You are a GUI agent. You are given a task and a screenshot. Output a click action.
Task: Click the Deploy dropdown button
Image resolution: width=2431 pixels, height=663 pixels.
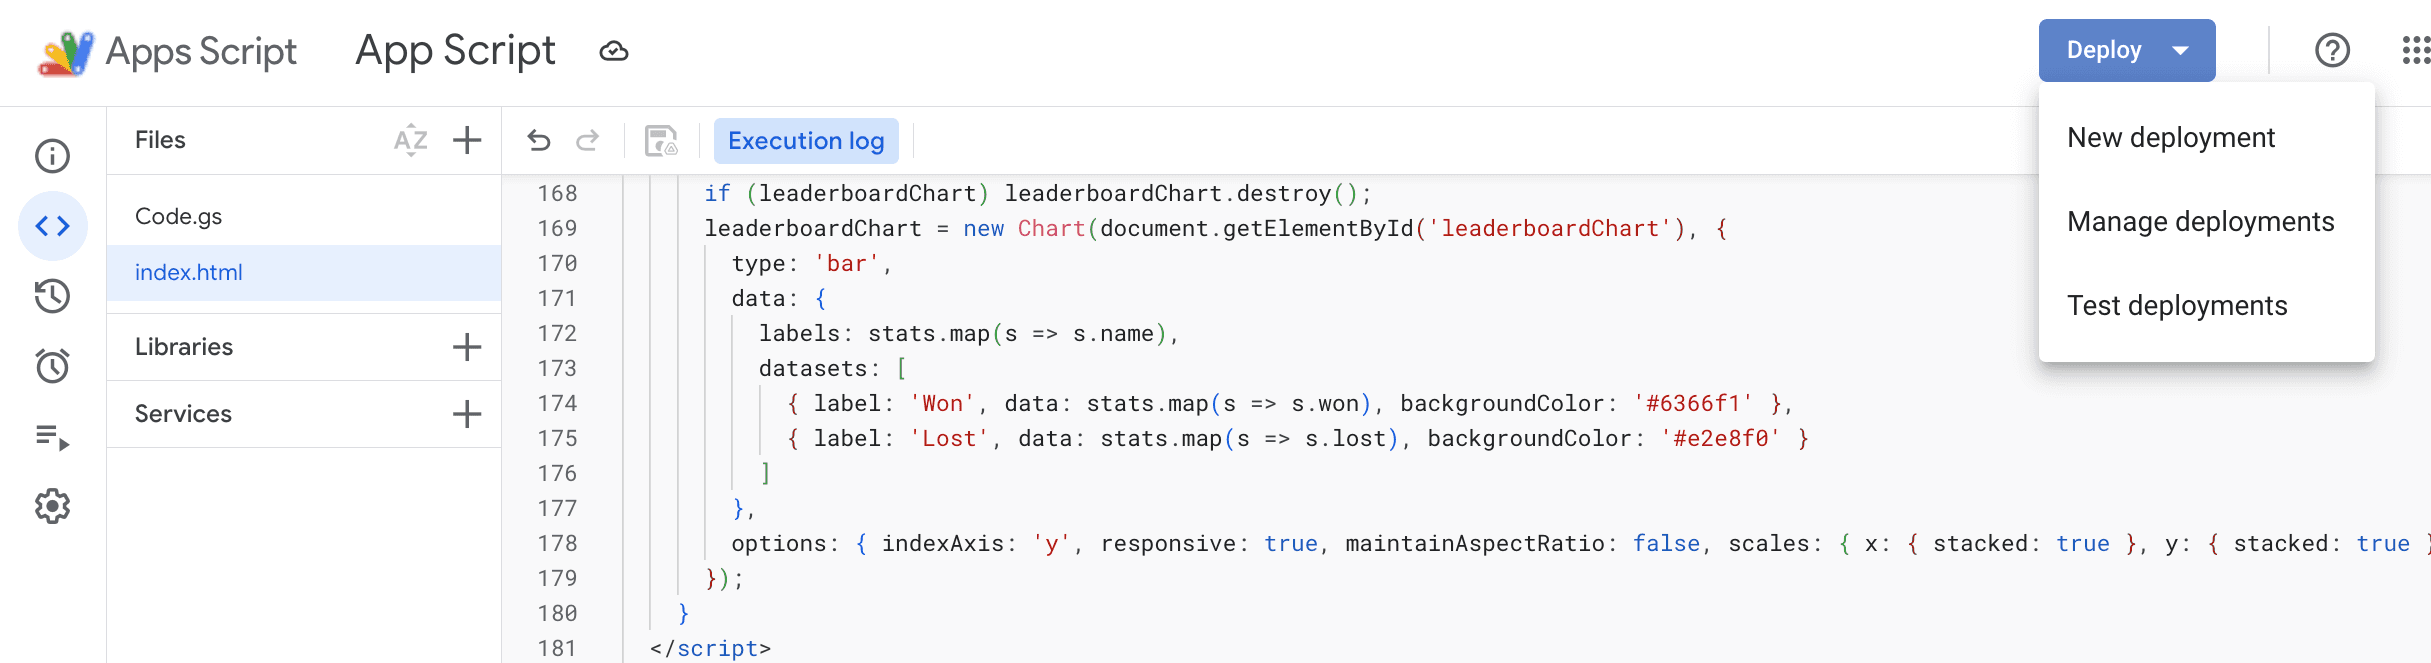pyautogui.click(x=2126, y=50)
